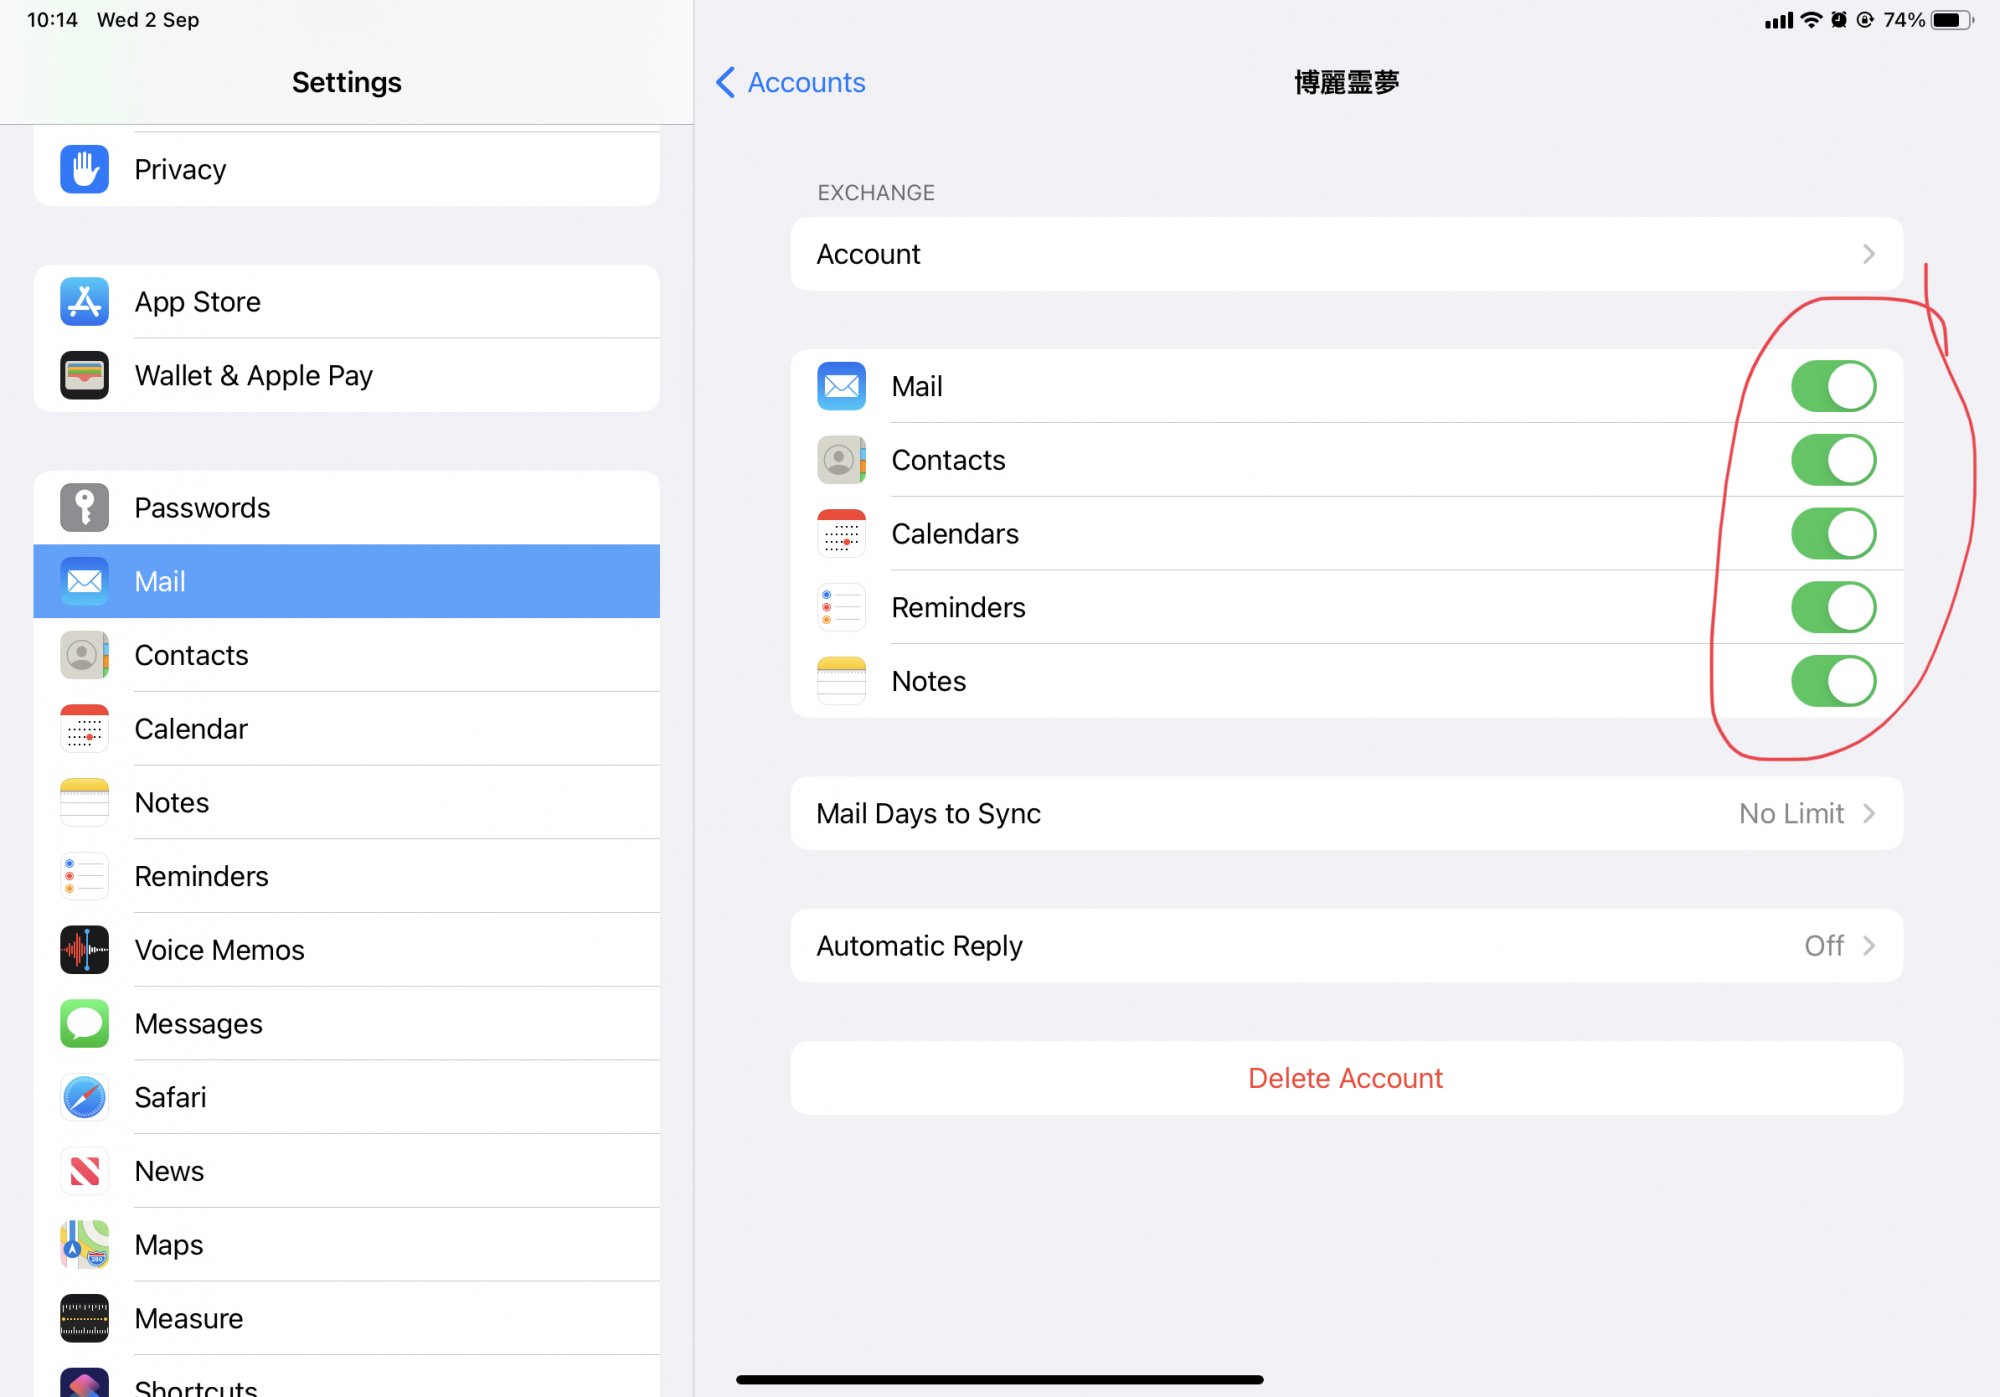2000x1397 pixels.
Task: Tap the Maps icon in sidebar
Action: pyautogui.click(x=84, y=1244)
